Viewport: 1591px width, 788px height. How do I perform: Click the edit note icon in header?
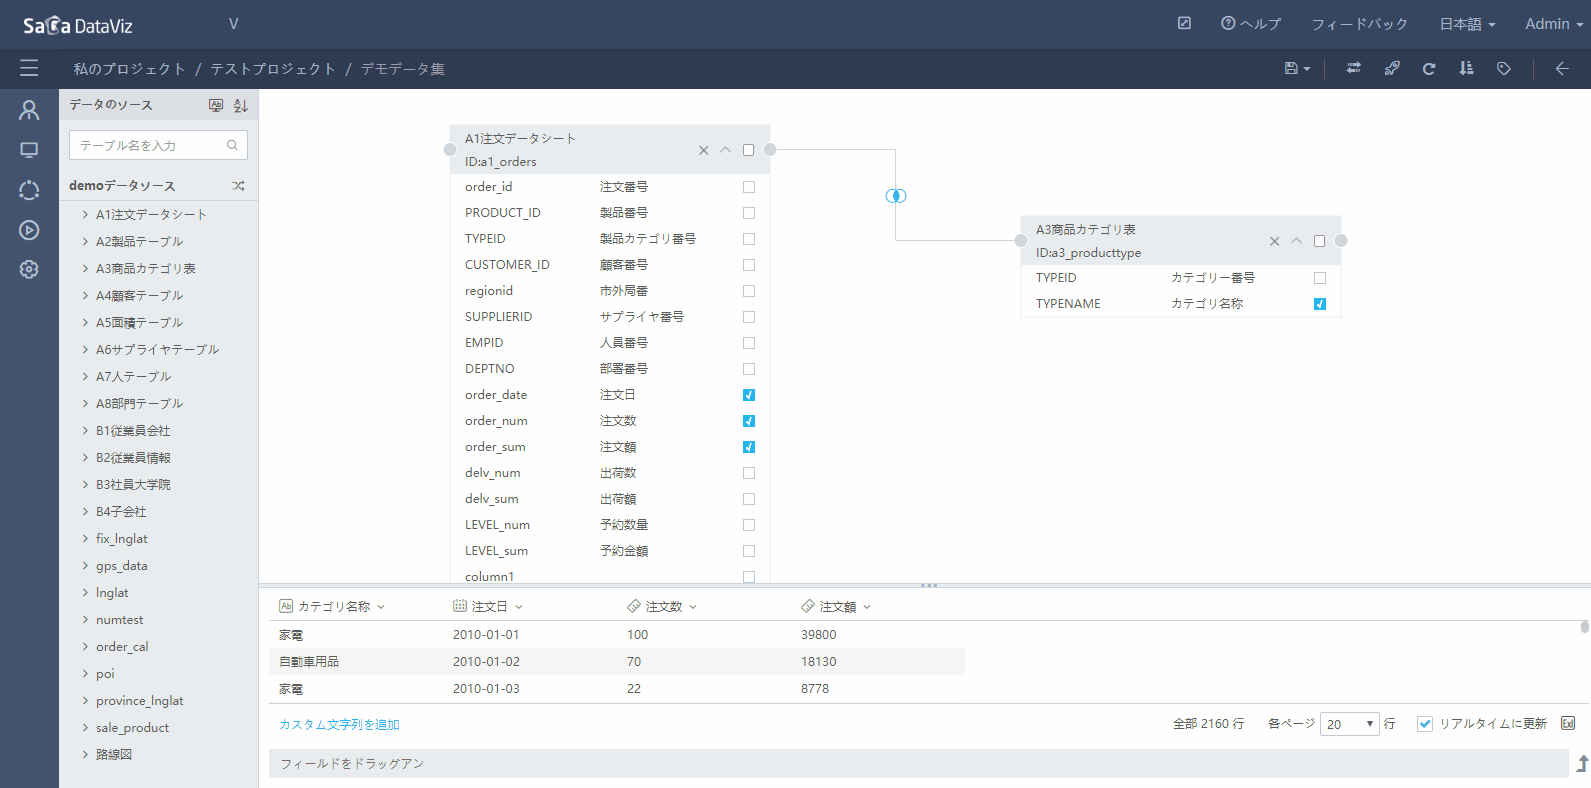(1184, 23)
